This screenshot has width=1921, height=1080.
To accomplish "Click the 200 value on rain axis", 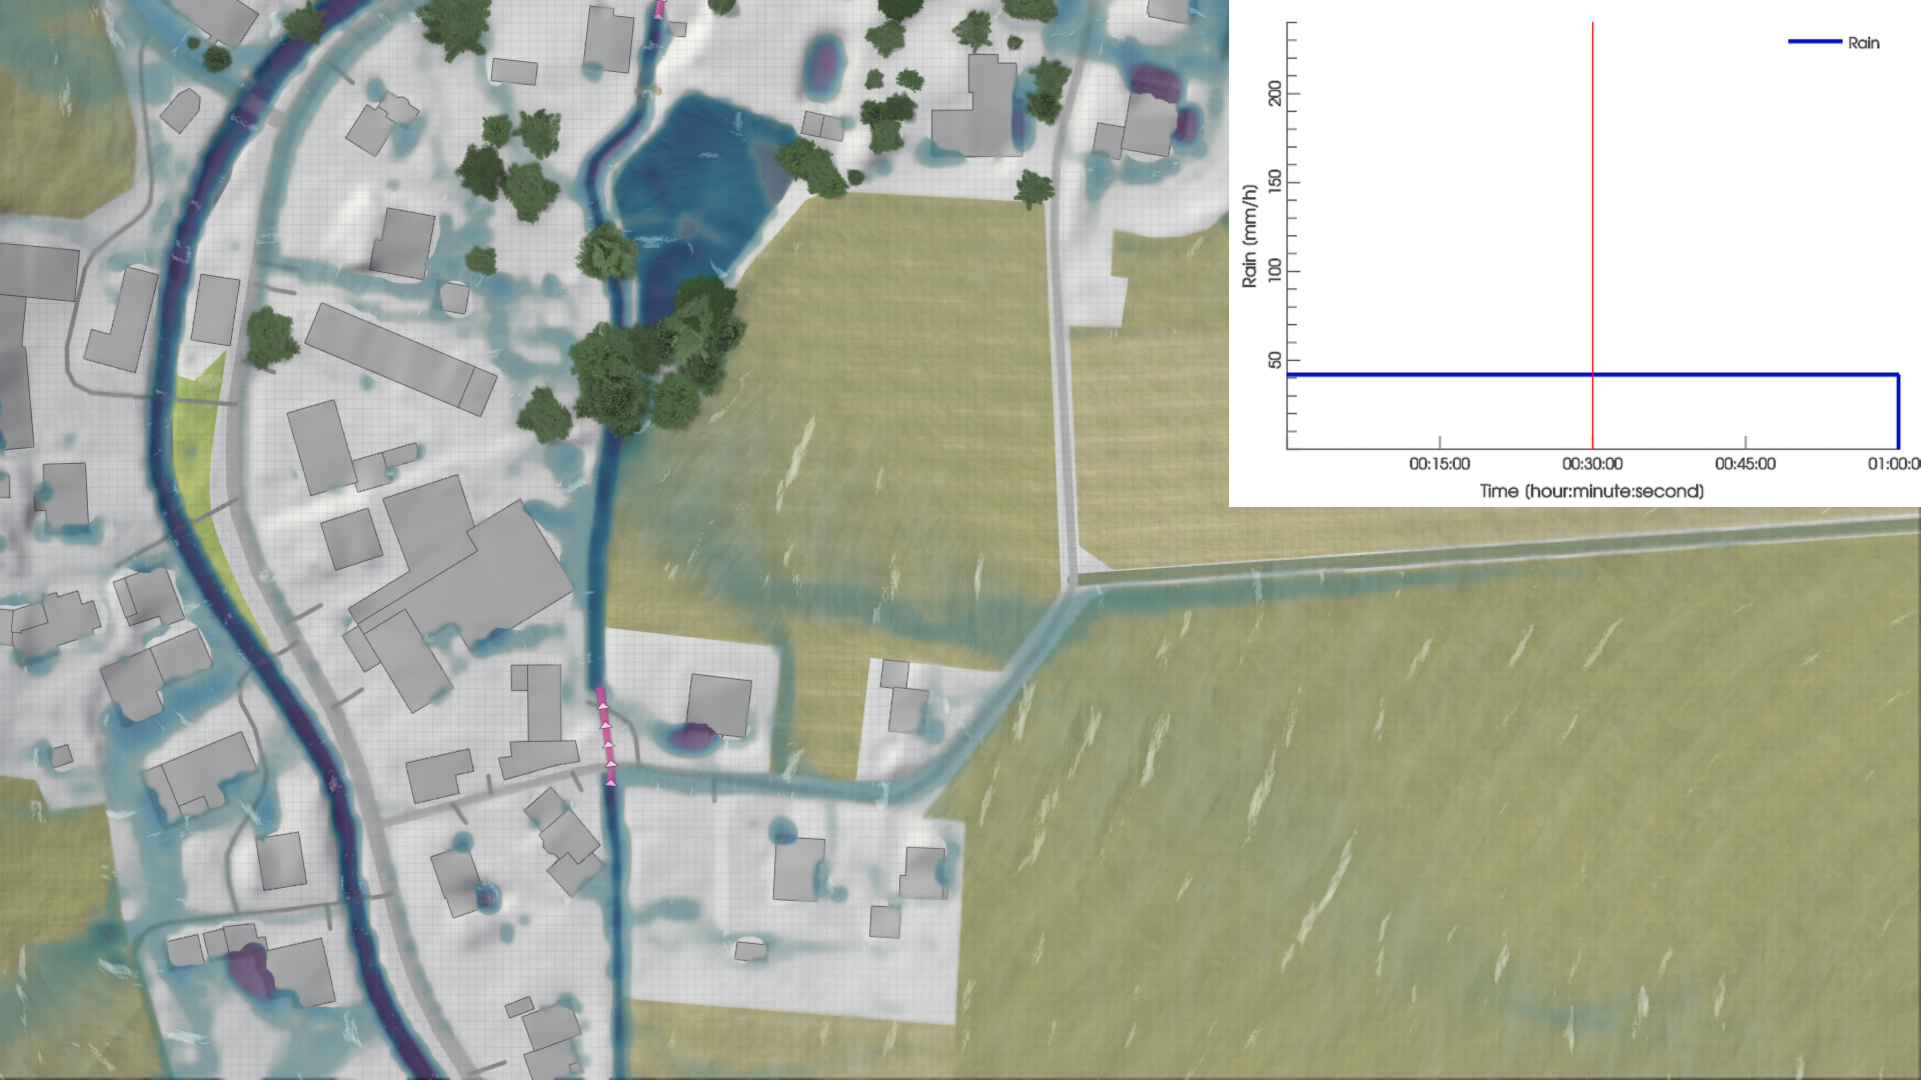I will point(1274,94).
